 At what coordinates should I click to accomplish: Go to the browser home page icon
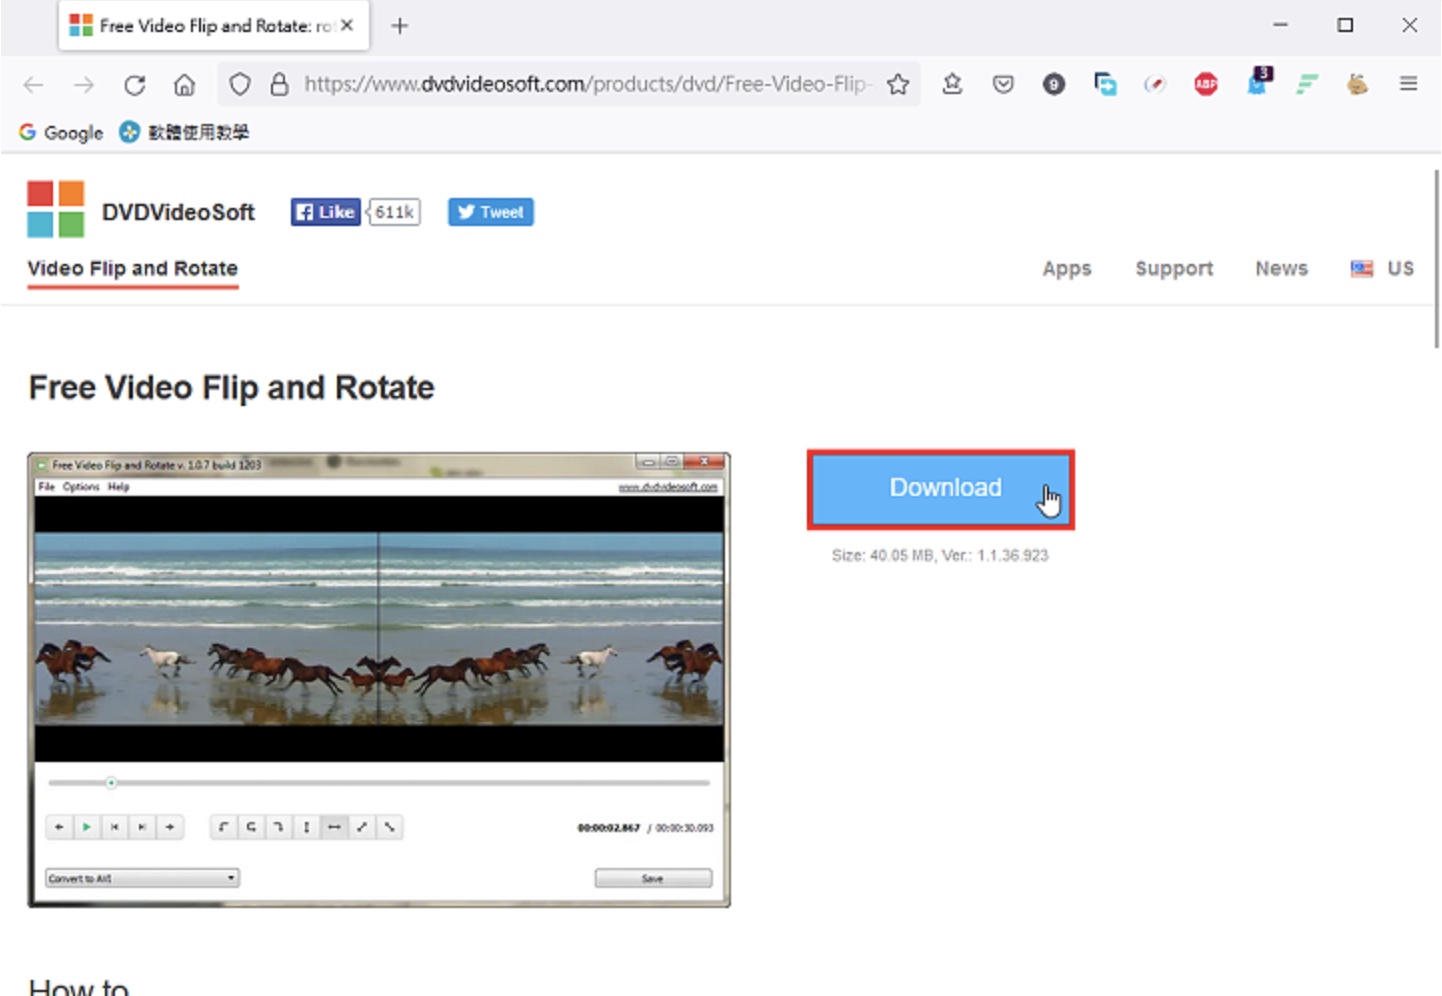184,85
